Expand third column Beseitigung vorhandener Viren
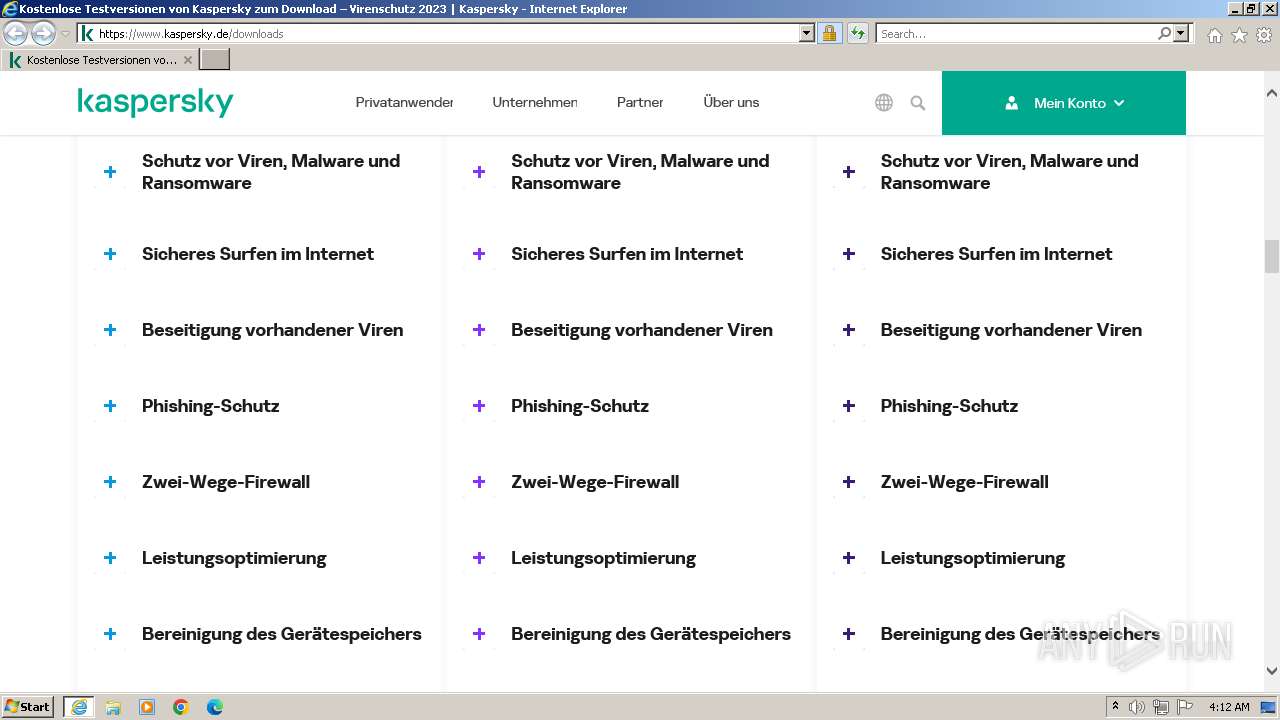This screenshot has width=1280, height=720. pyautogui.click(x=849, y=330)
